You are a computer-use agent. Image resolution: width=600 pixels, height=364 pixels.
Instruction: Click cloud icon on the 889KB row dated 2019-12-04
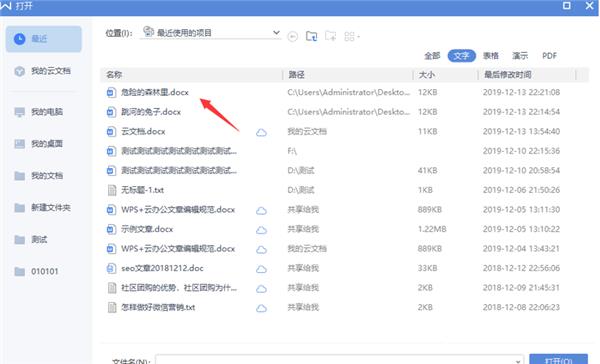pyautogui.click(x=261, y=250)
